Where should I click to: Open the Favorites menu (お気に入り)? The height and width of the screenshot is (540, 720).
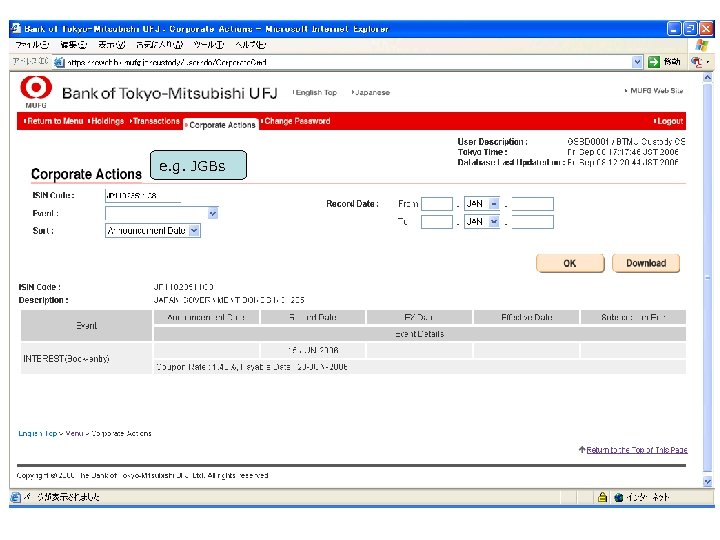(x=159, y=45)
